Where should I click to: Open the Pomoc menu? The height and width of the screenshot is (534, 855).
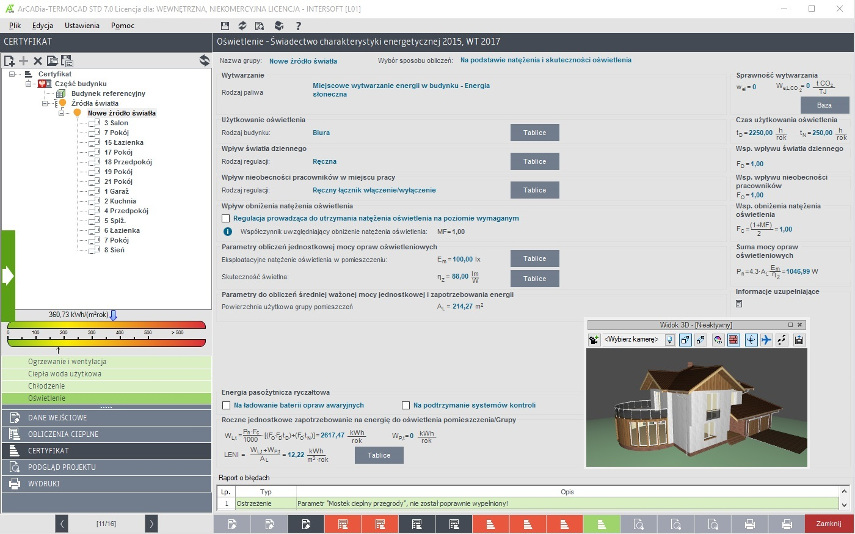[x=123, y=26]
